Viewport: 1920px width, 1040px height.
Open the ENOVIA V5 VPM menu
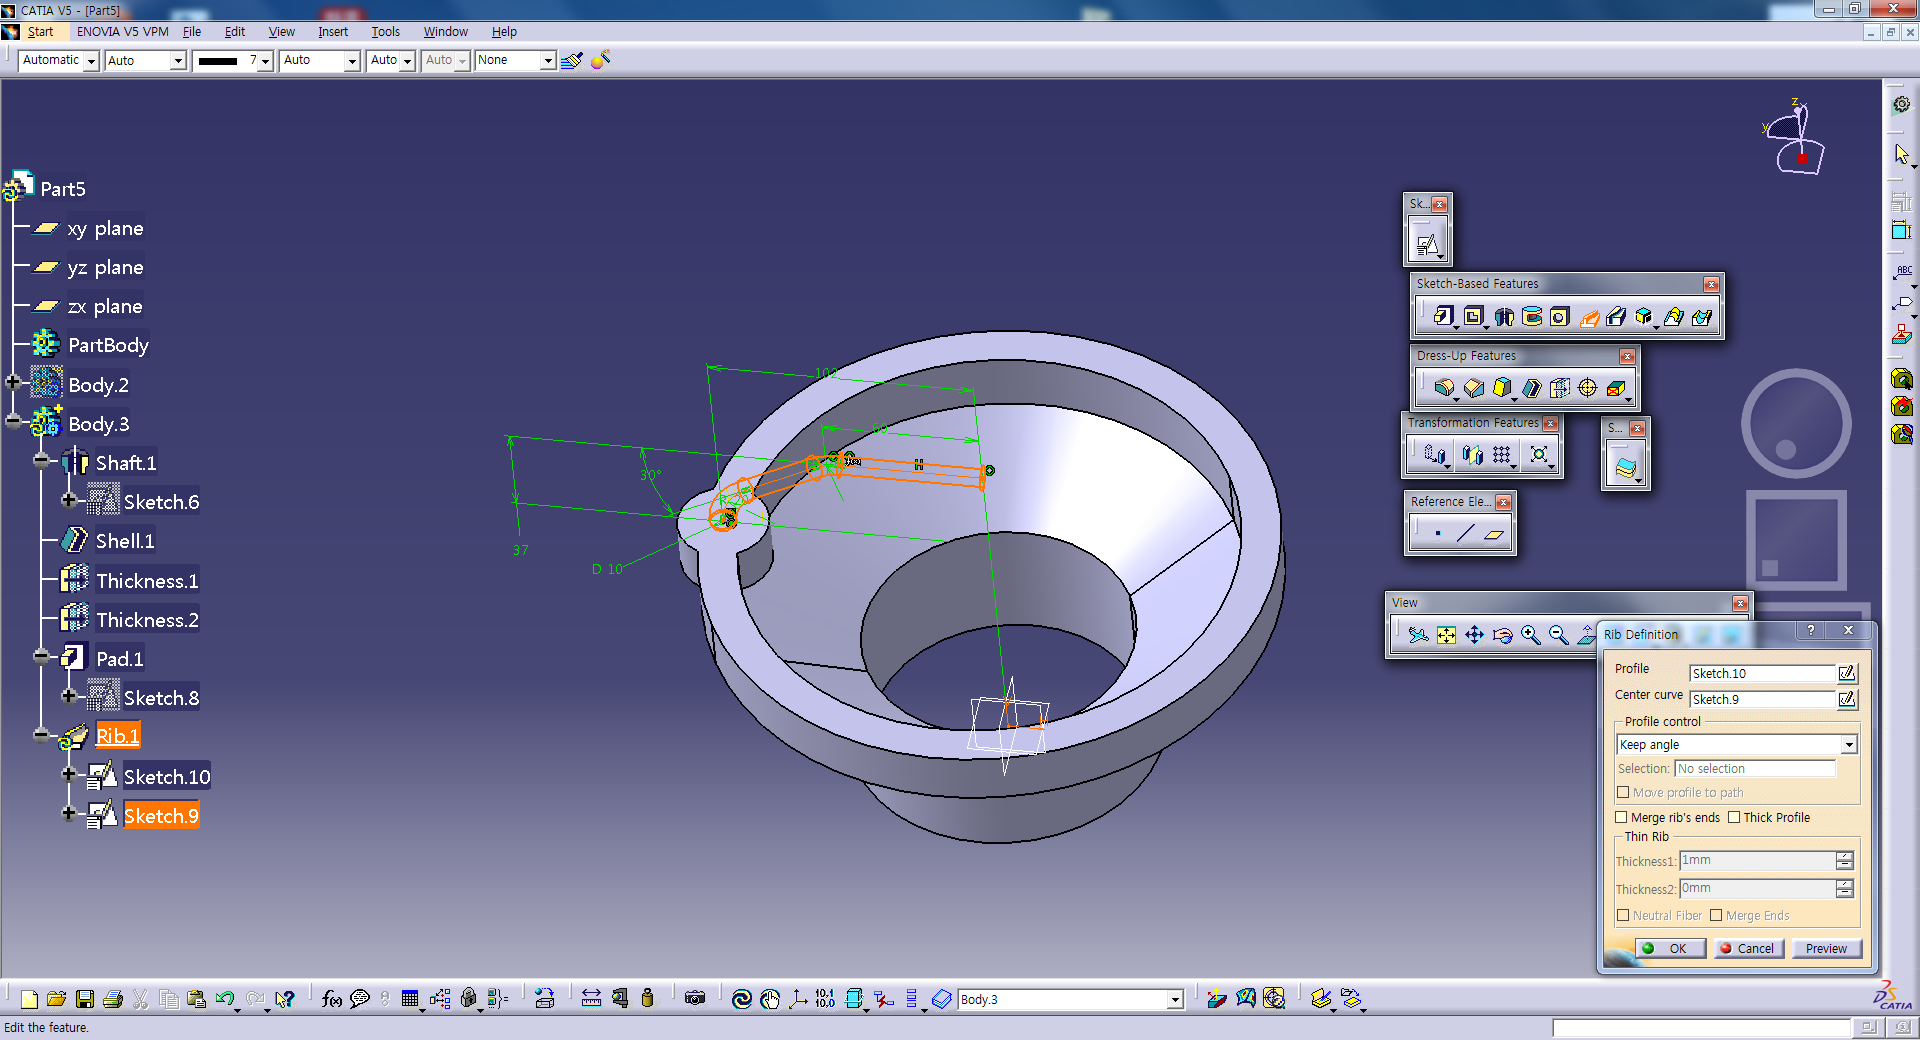[122, 32]
